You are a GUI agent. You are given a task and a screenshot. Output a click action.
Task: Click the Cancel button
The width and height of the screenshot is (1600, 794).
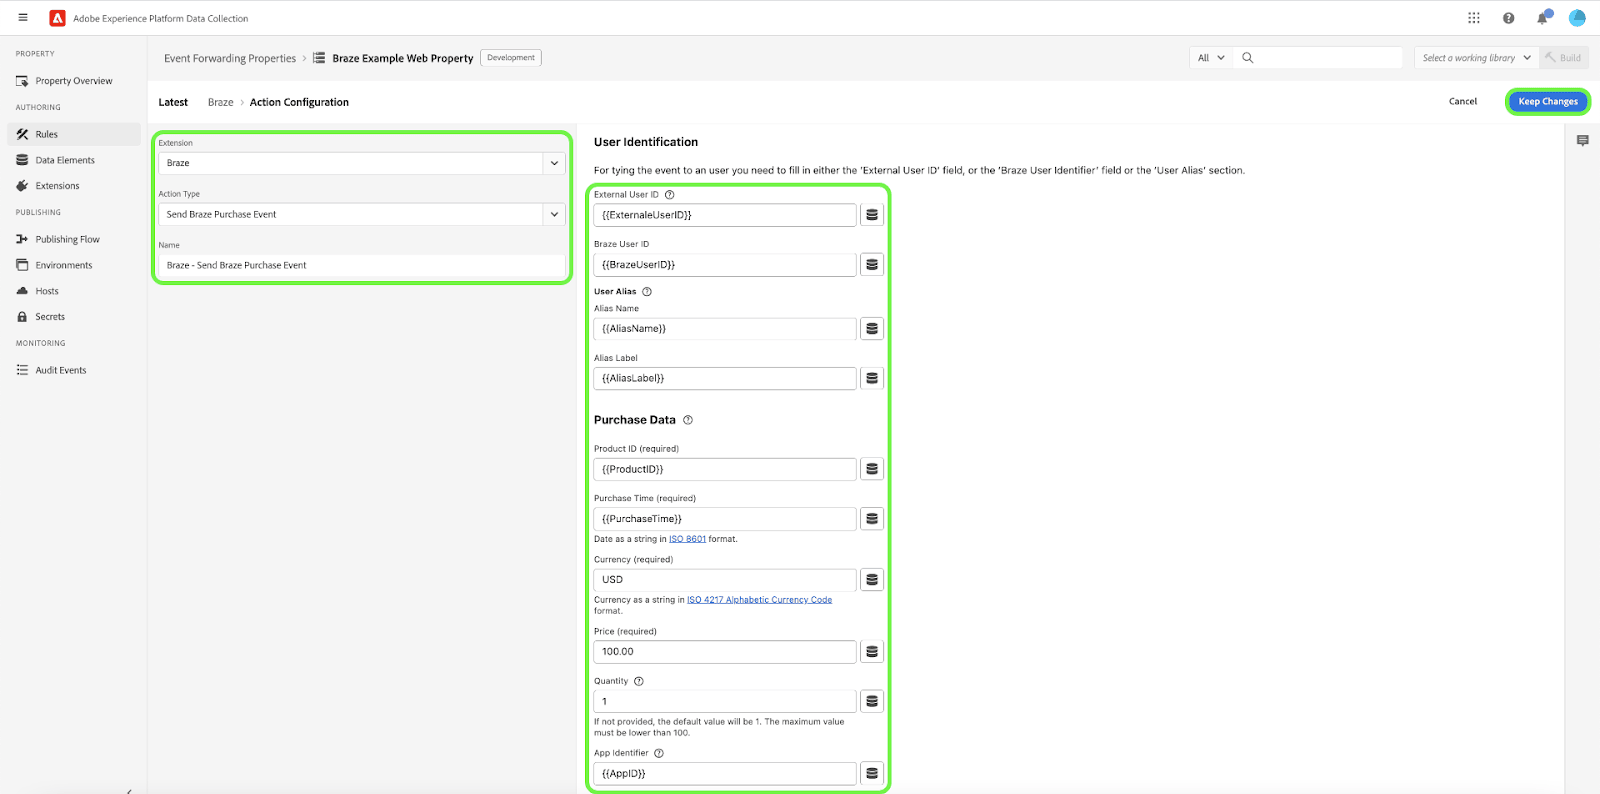pyautogui.click(x=1462, y=102)
